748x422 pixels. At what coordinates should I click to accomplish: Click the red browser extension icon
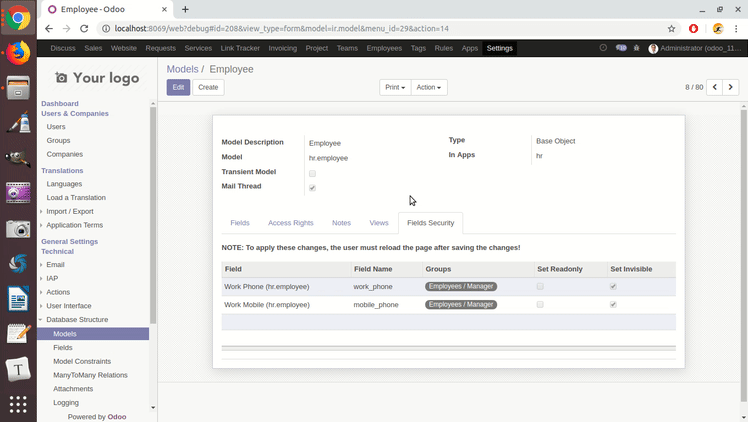[694, 29]
